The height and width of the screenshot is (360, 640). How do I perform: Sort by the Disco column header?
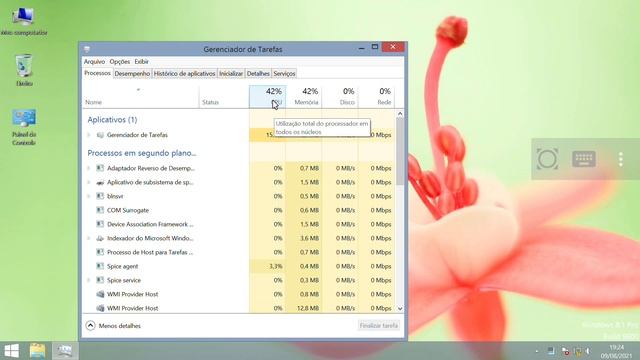pos(340,97)
